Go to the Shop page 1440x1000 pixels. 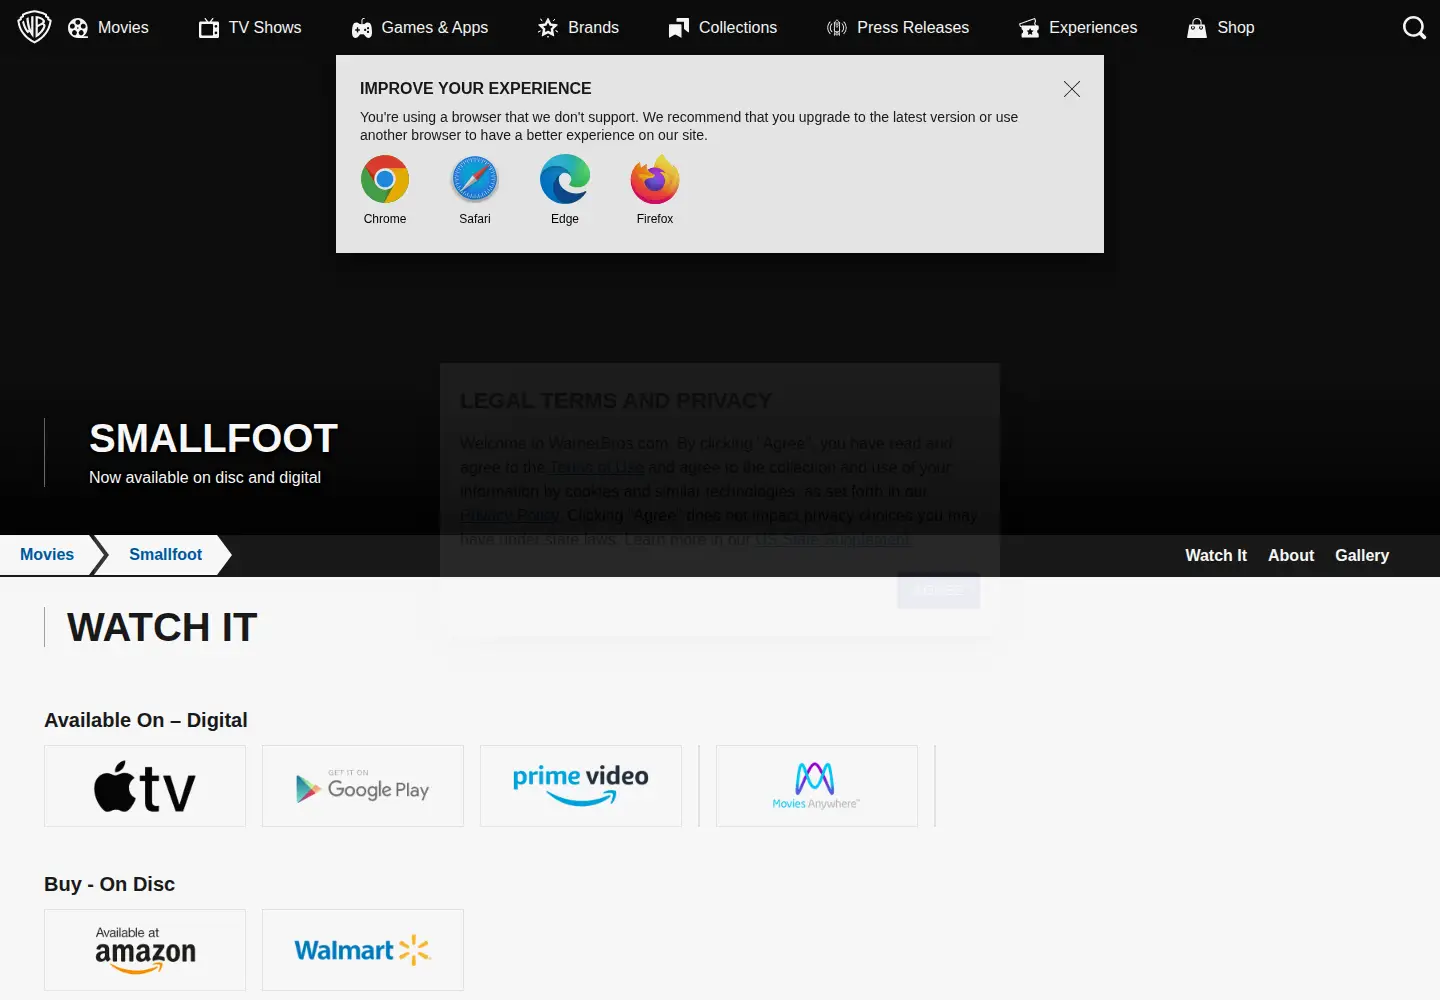coord(1220,28)
